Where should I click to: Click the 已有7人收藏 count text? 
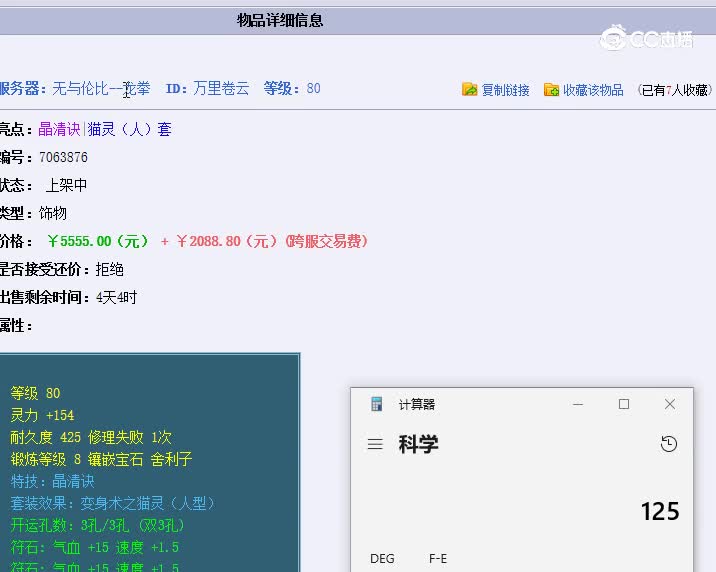click(675, 90)
